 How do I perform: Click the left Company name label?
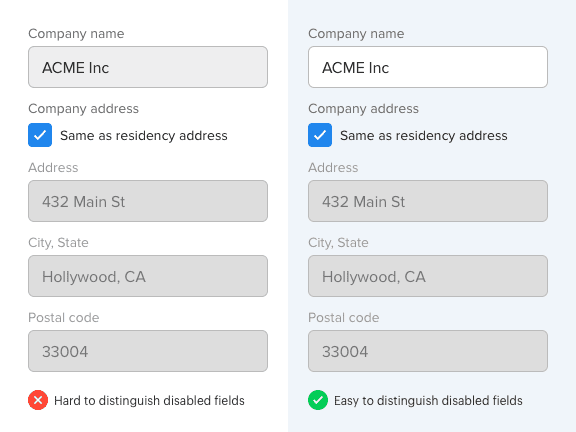click(x=76, y=34)
